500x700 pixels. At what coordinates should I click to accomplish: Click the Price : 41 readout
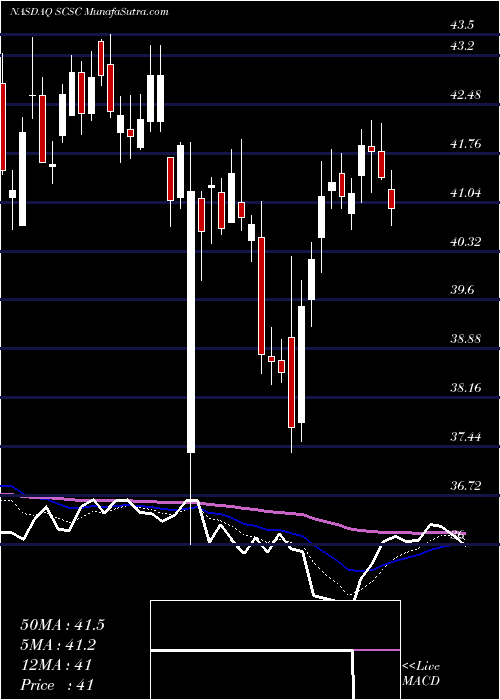click(56, 685)
